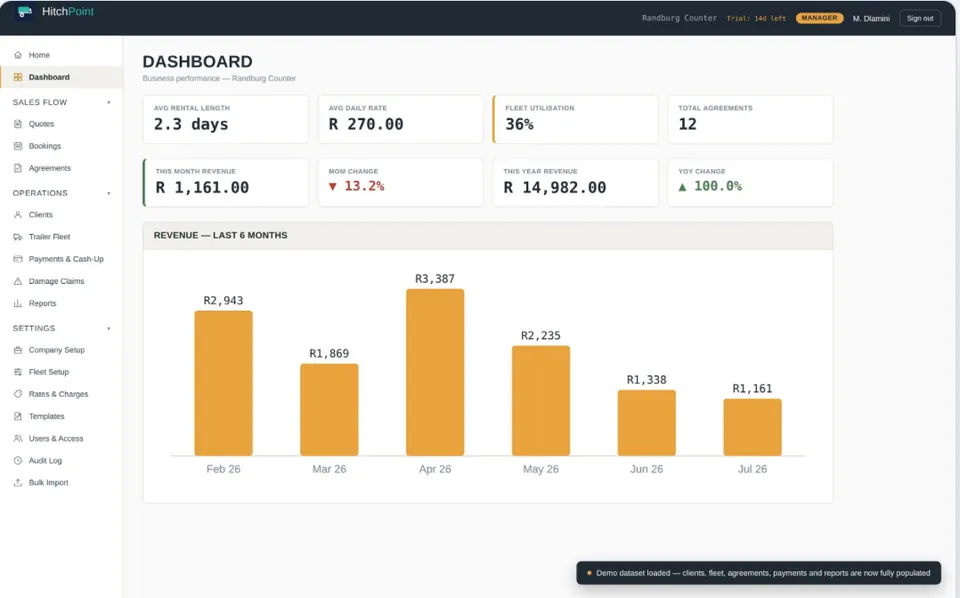Image resolution: width=960 pixels, height=598 pixels.
Task: Open the Home page
Action: [x=61, y=55]
